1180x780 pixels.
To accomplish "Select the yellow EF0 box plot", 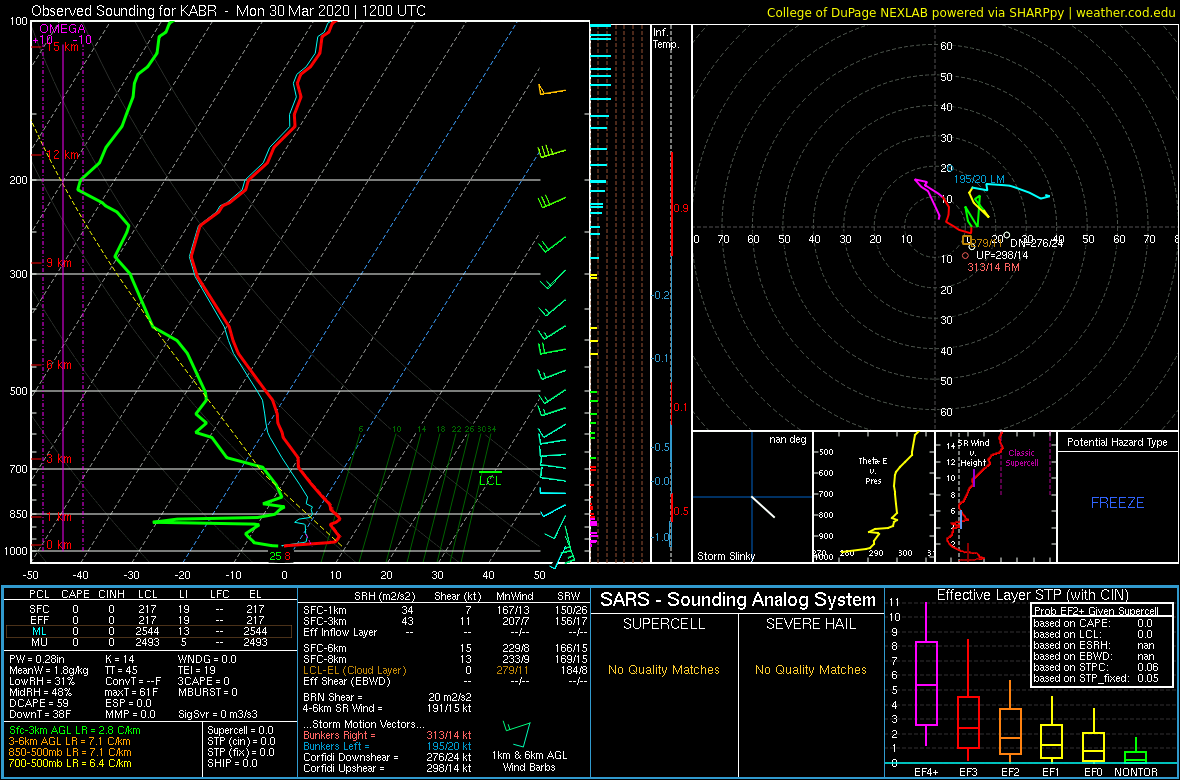I will [x=1093, y=734].
